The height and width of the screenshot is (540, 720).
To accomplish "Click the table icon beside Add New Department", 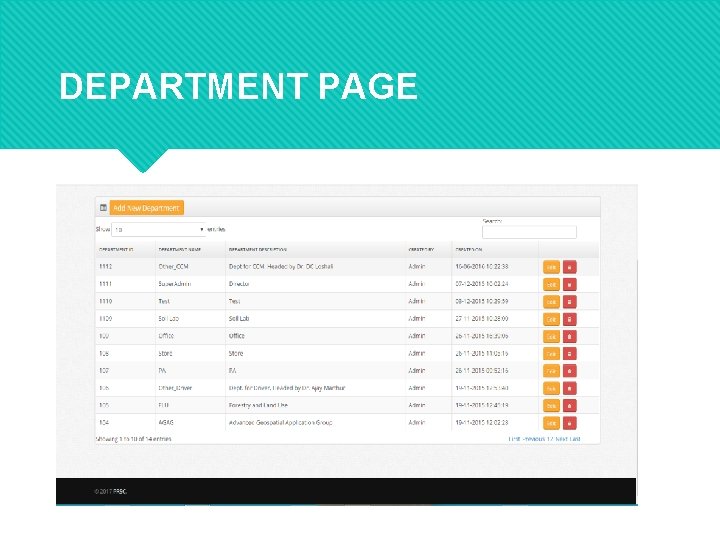I will coord(103,208).
